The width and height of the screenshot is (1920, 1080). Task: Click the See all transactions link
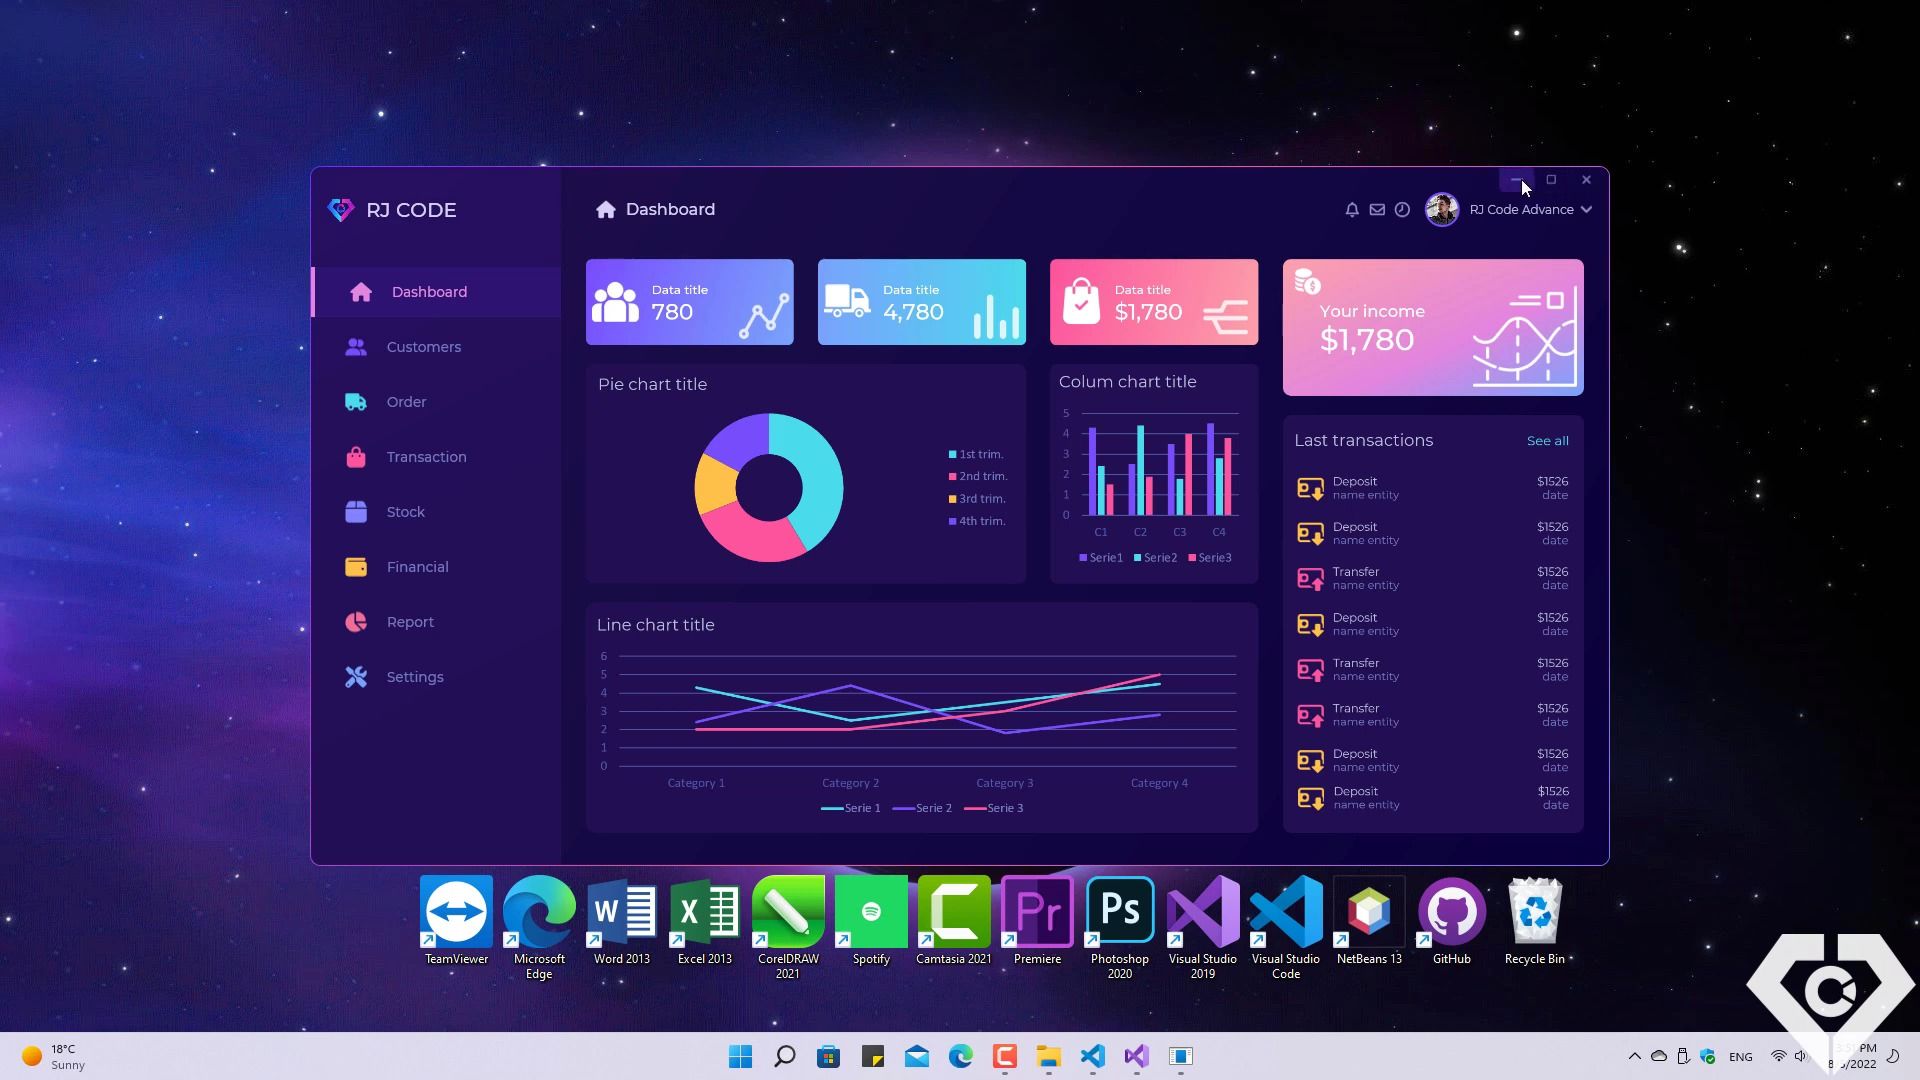coord(1547,441)
